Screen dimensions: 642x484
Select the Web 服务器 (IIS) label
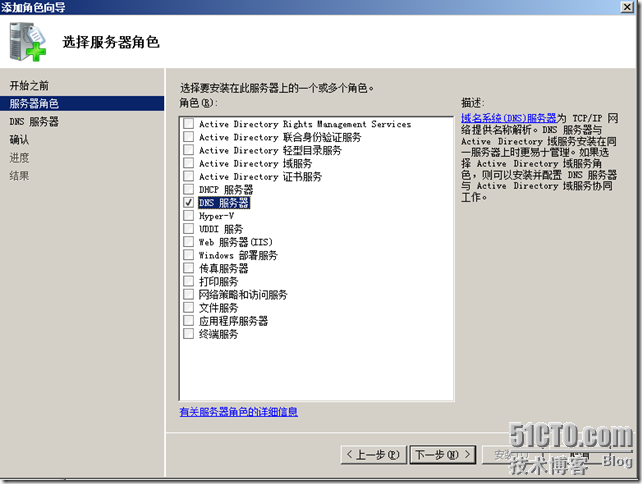point(236,242)
